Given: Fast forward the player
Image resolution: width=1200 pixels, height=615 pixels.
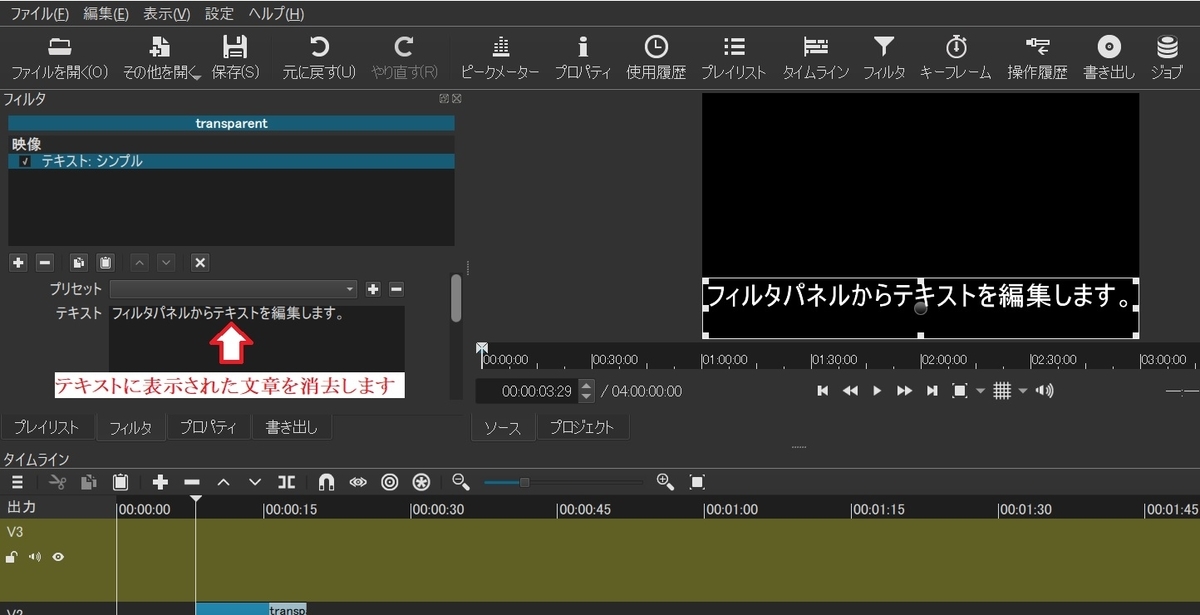Looking at the screenshot, I should (x=904, y=391).
